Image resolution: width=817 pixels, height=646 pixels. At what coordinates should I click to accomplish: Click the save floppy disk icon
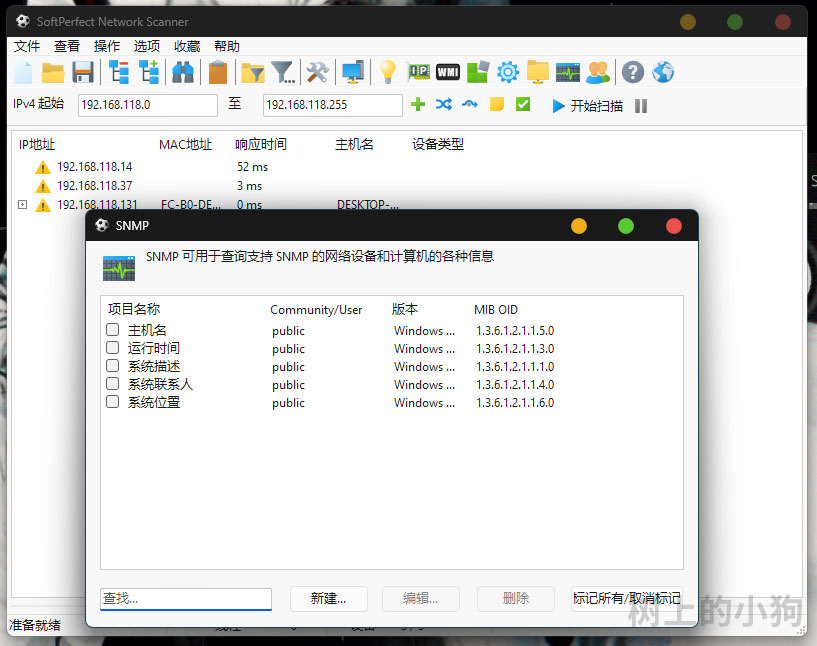(83, 72)
